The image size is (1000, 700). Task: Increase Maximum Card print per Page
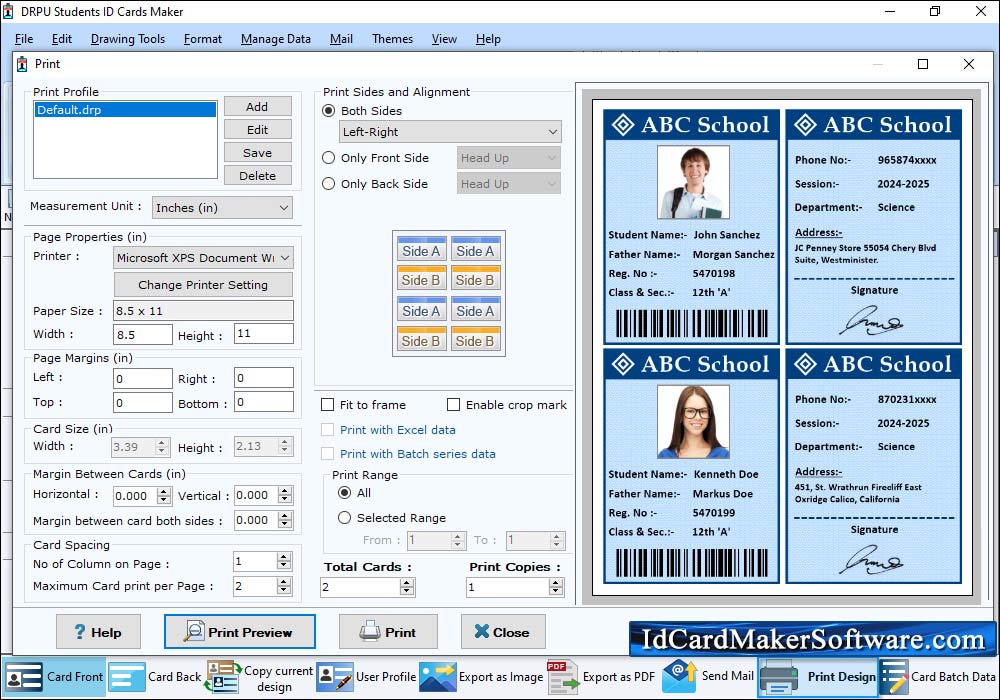click(284, 581)
